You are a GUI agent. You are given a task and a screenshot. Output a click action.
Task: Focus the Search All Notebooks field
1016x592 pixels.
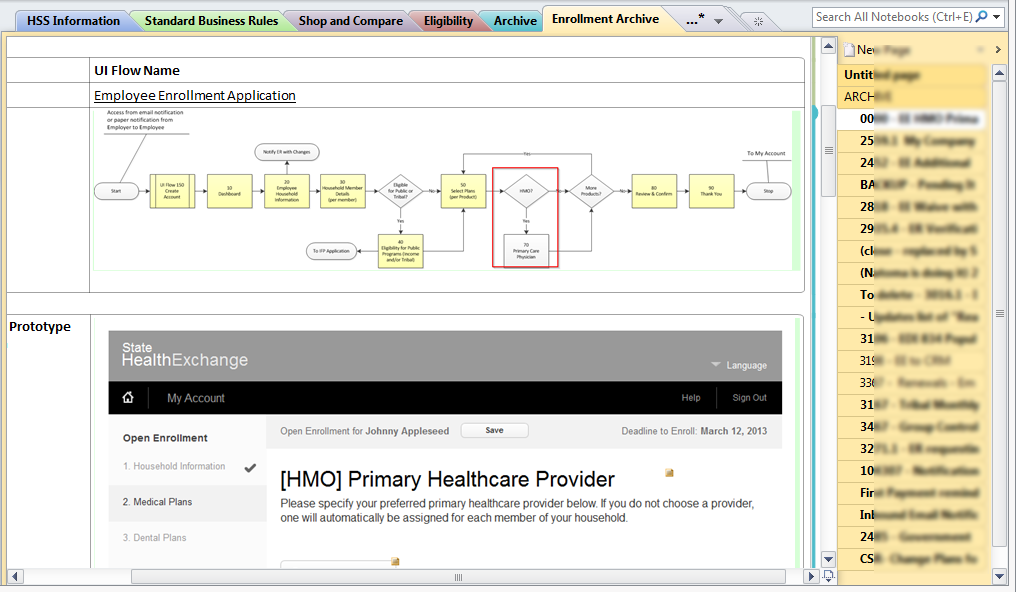[x=894, y=17]
